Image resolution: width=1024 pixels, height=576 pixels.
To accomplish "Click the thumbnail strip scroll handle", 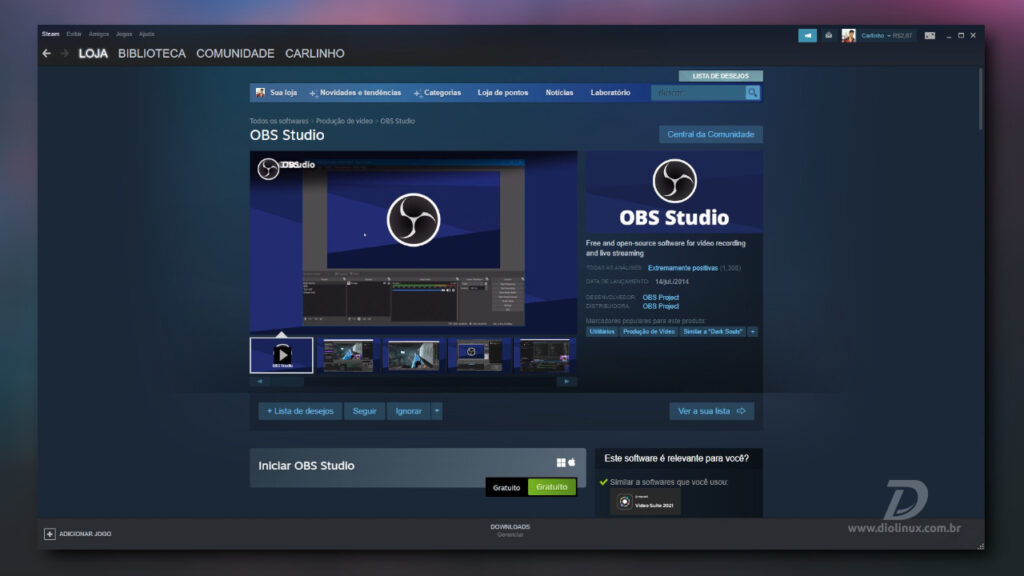I will point(289,381).
